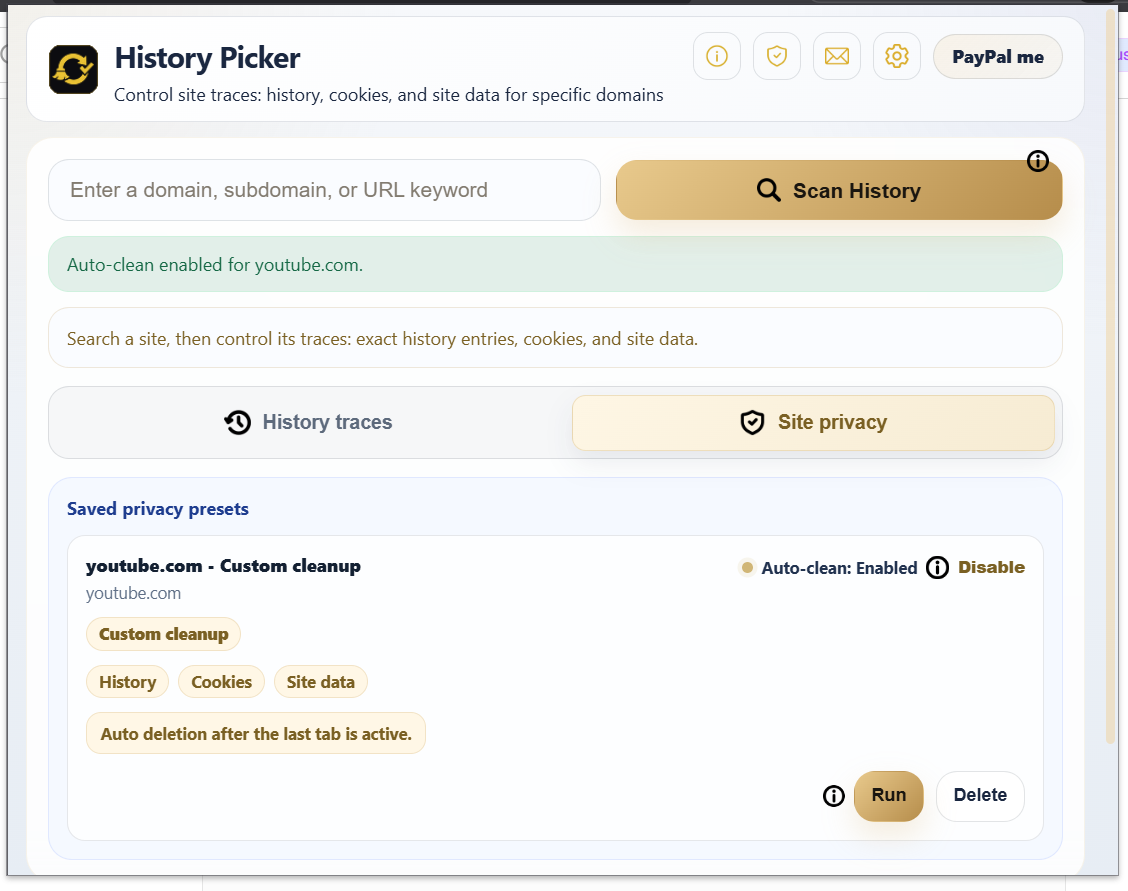The width and height of the screenshot is (1128, 891).
Task: Click the 'Auto-clean: Enabled' status label
Action: (x=839, y=568)
